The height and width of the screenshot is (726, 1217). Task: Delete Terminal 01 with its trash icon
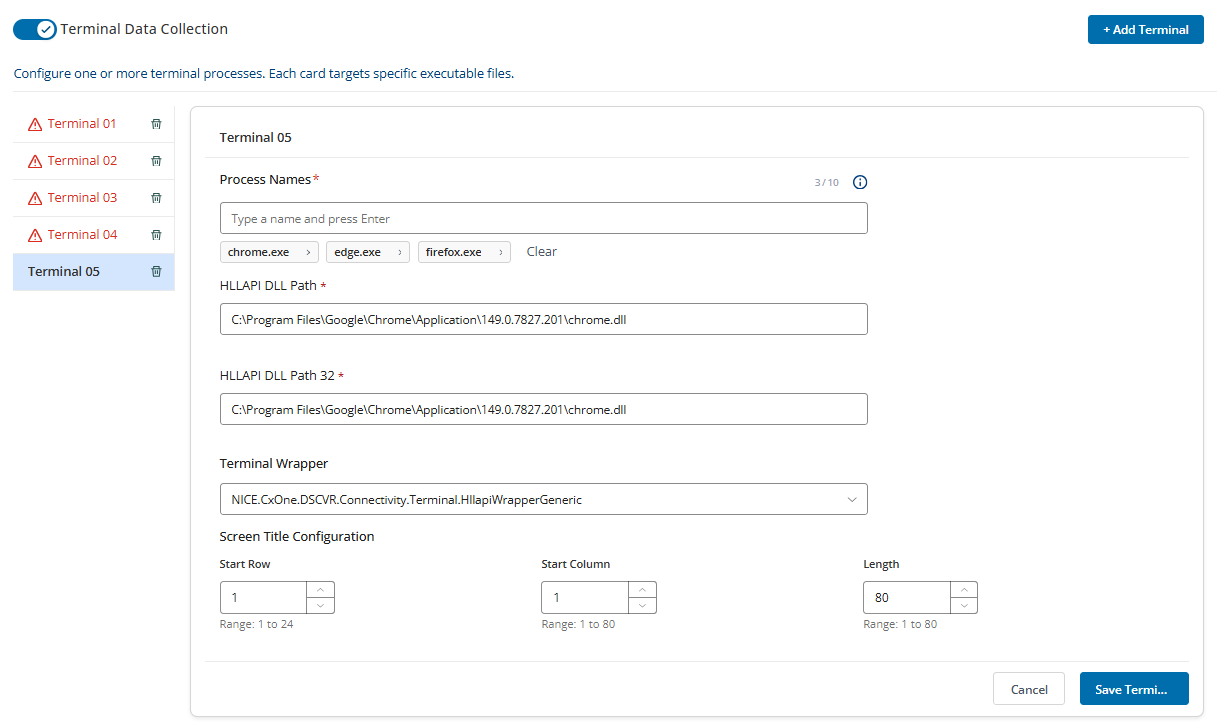coord(156,124)
